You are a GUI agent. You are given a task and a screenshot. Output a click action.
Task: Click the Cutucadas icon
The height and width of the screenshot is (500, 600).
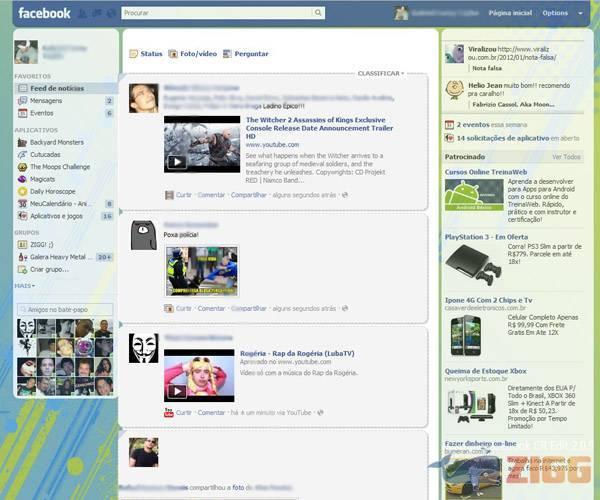point(22,155)
